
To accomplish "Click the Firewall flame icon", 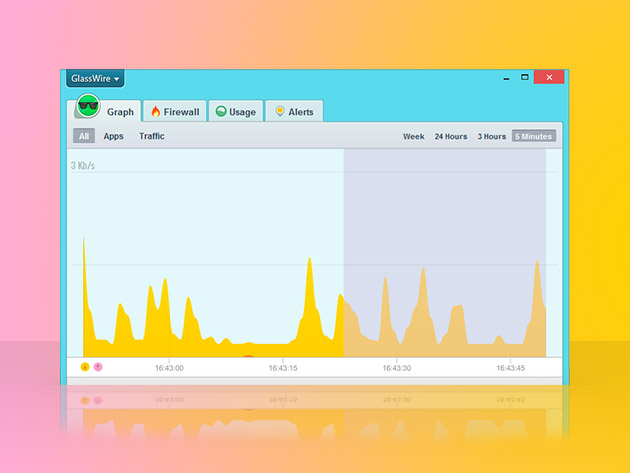I will pos(155,112).
